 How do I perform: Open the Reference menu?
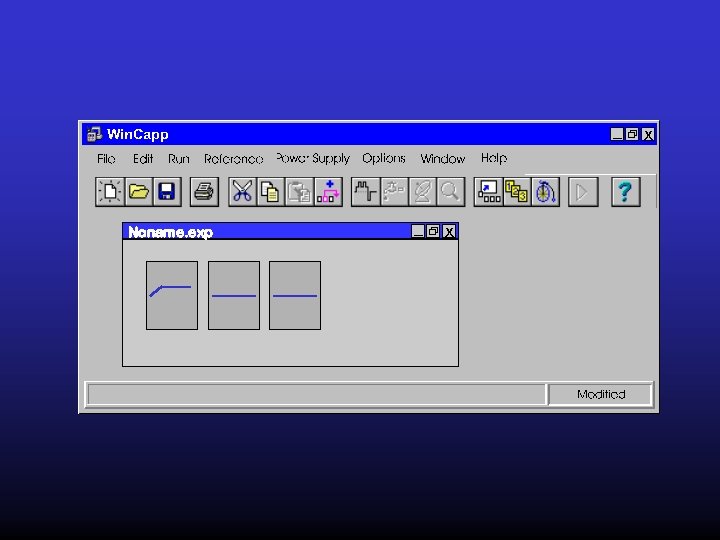click(x=234, y=159)
